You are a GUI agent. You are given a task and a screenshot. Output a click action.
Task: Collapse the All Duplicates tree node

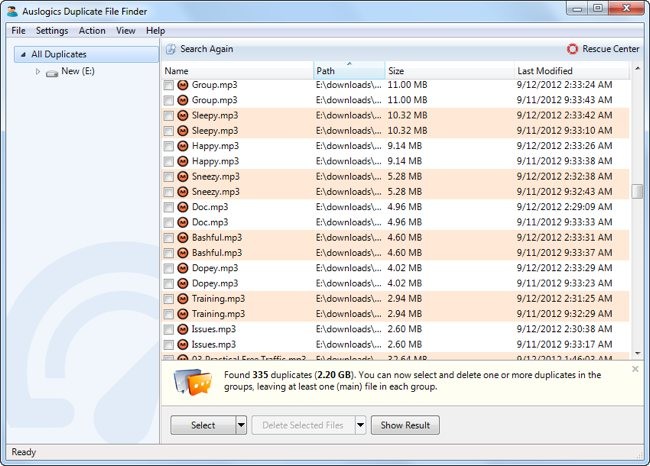point(23,54)
